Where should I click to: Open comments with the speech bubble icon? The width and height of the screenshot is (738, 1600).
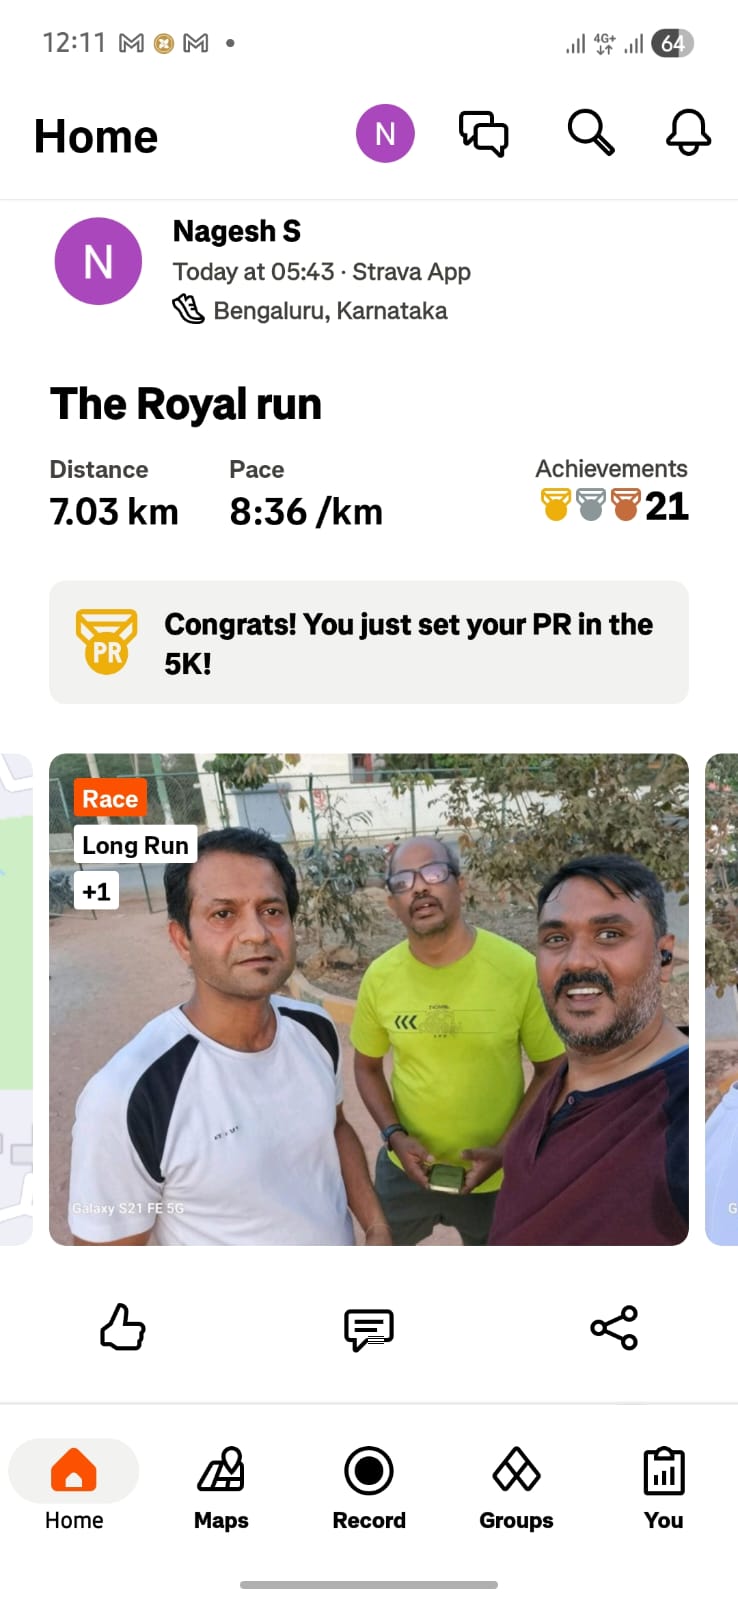369,1329
